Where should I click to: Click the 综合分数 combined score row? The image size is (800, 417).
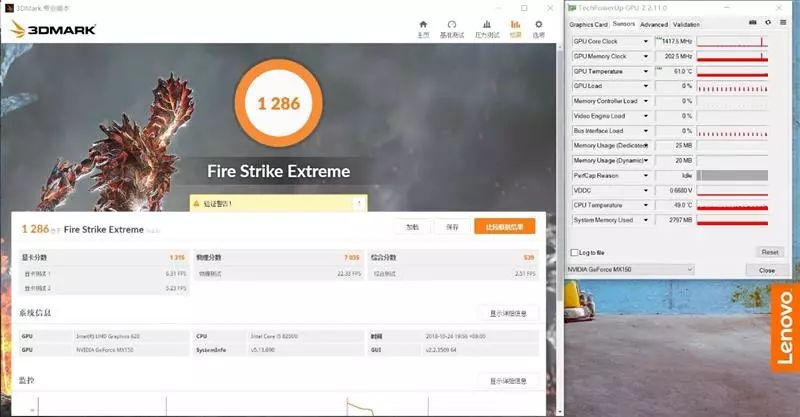pyautogui.click(x=453, y=257)
